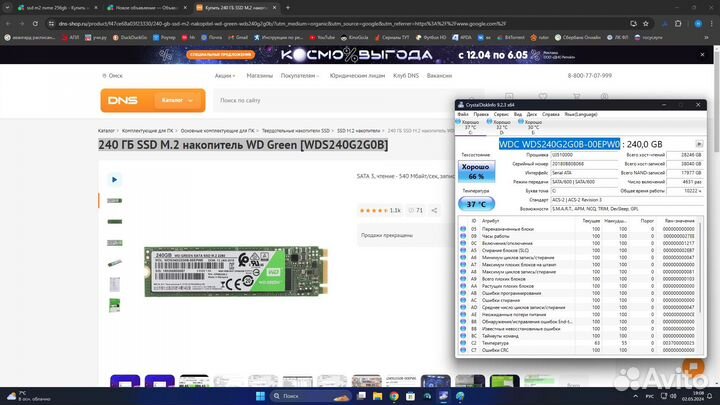The height and width of the screenshot is (405, 720).
Task: Expand the Покупателям menu
Action: [299, 76]
